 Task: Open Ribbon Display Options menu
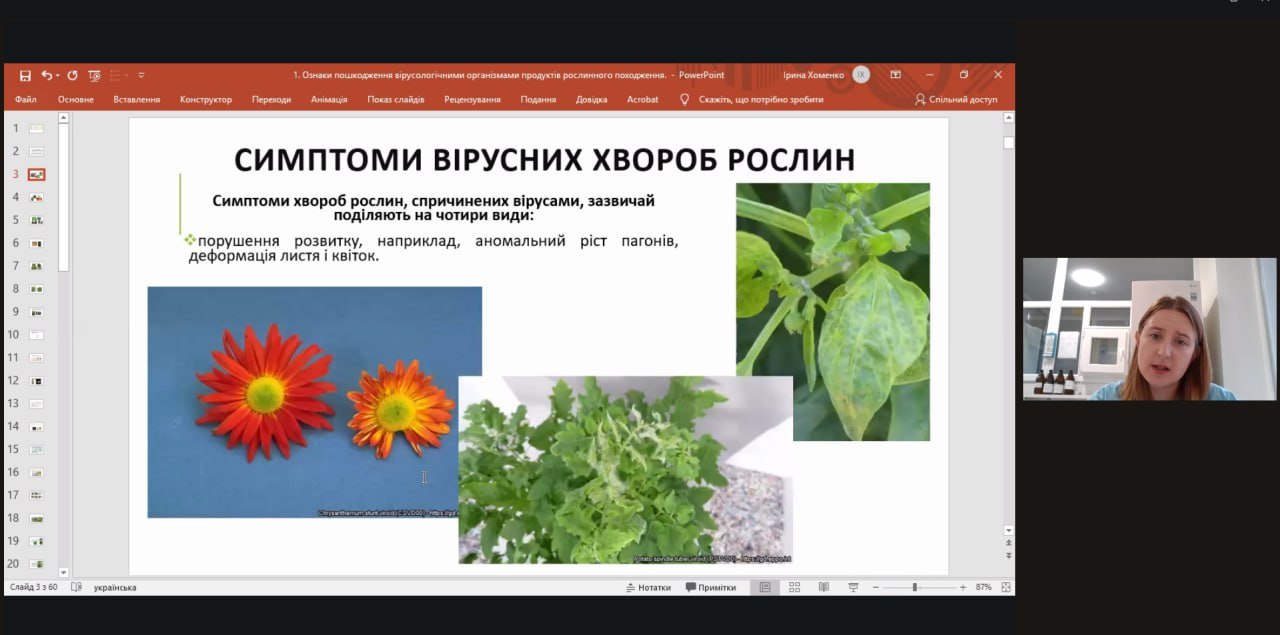895,75
